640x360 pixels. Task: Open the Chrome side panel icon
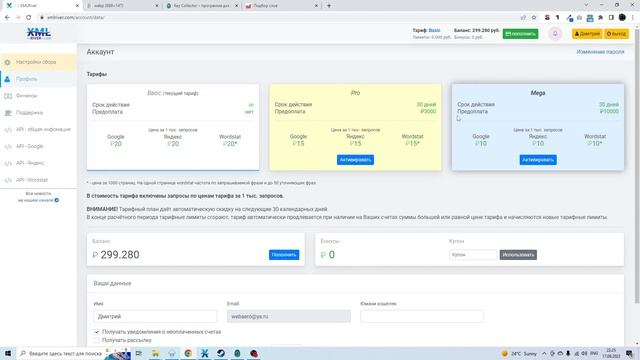pos(611,18)
